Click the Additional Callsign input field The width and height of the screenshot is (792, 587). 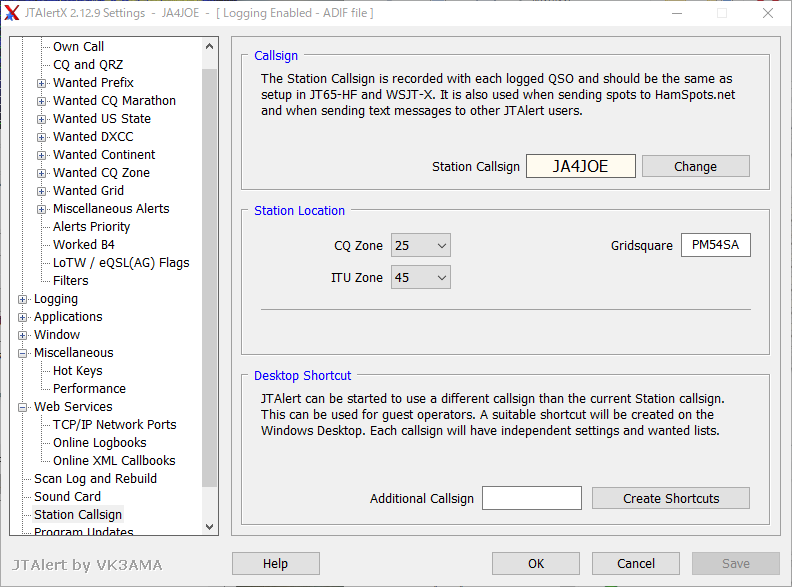pyautogui.click(x=532, y=498)
